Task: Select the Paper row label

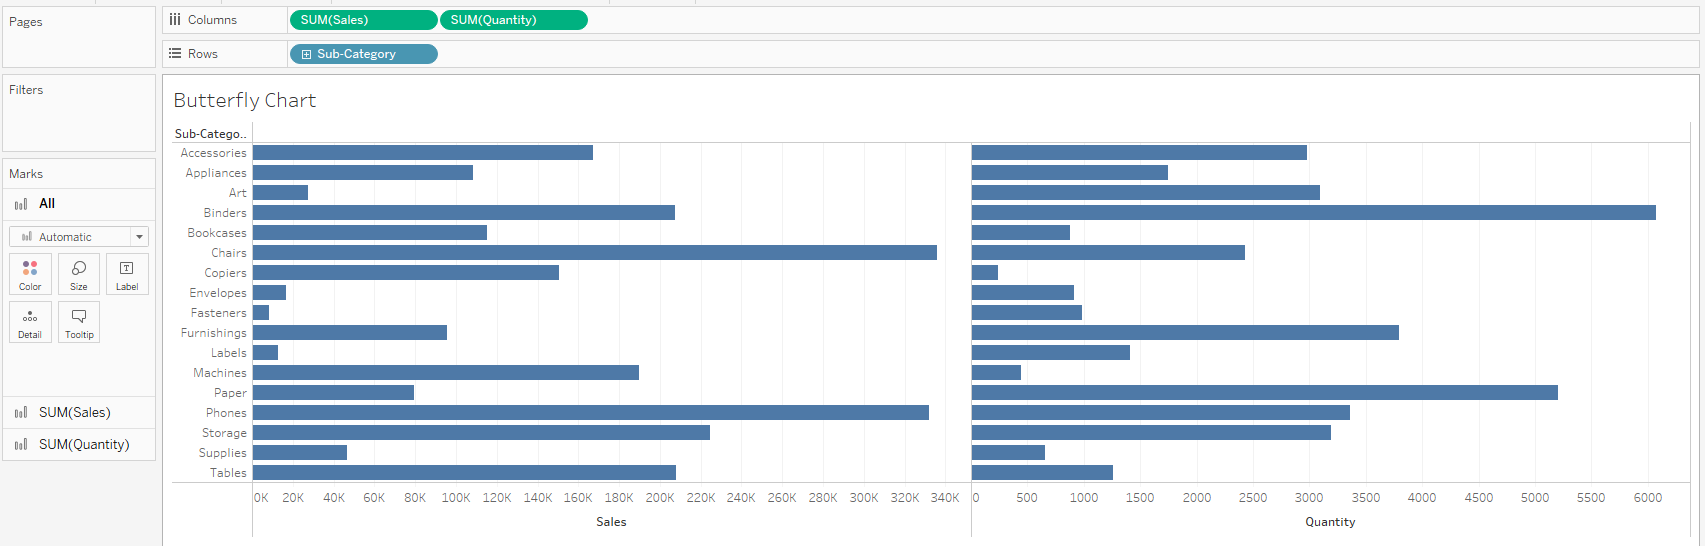Action: tap(230, 393)
